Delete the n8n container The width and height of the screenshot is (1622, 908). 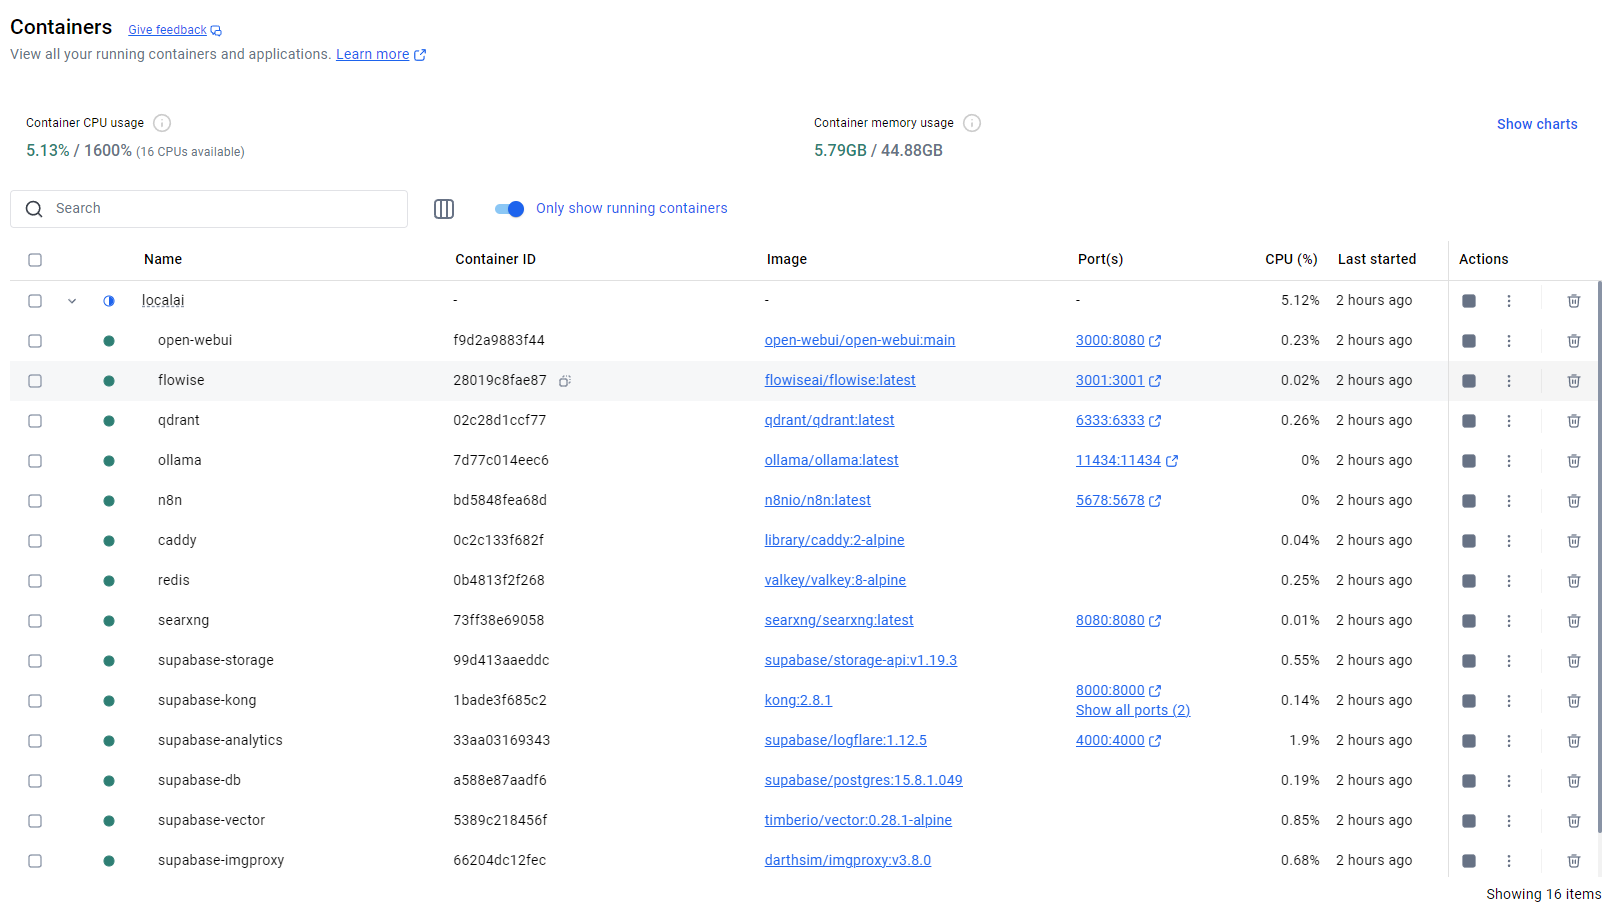[1574, 501]
